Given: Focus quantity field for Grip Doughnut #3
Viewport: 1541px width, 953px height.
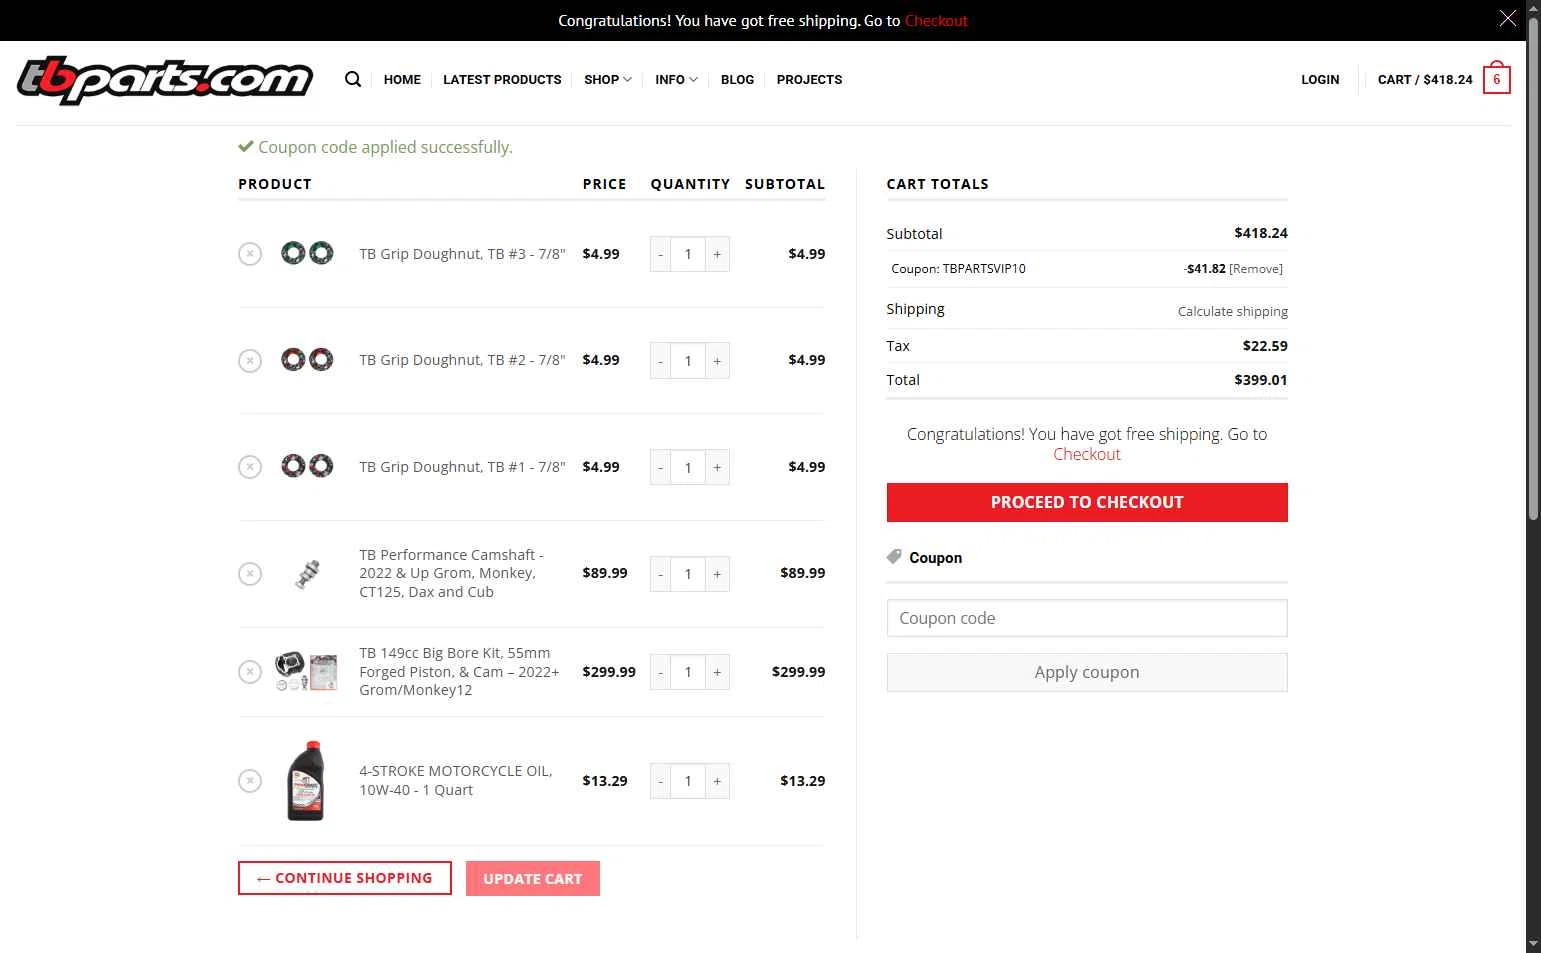Looking at the screenshot, I should click(688, 254).
